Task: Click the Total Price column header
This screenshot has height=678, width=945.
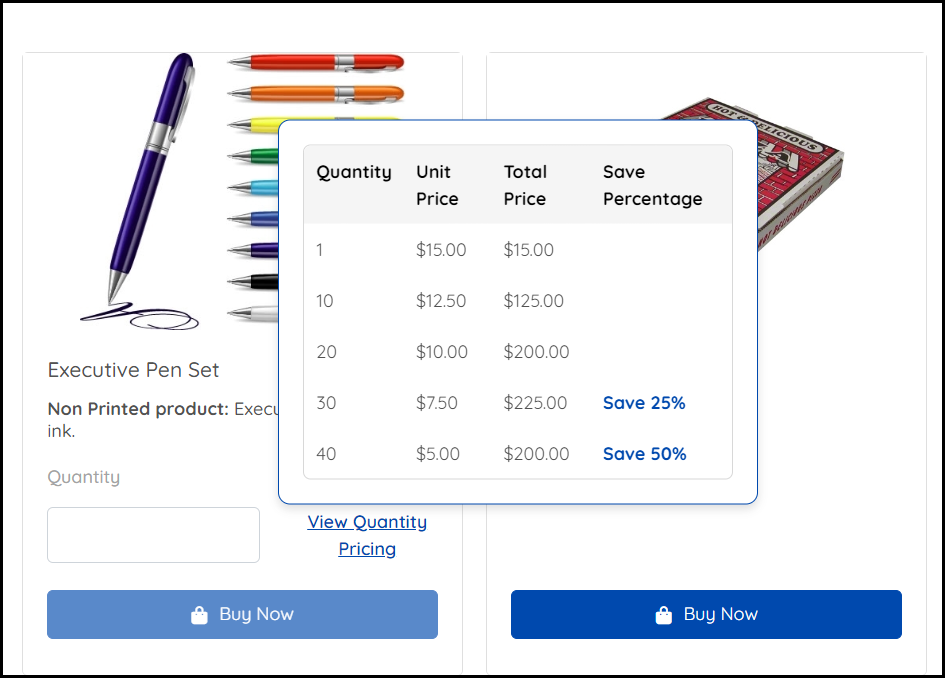Action: point(525,185)
